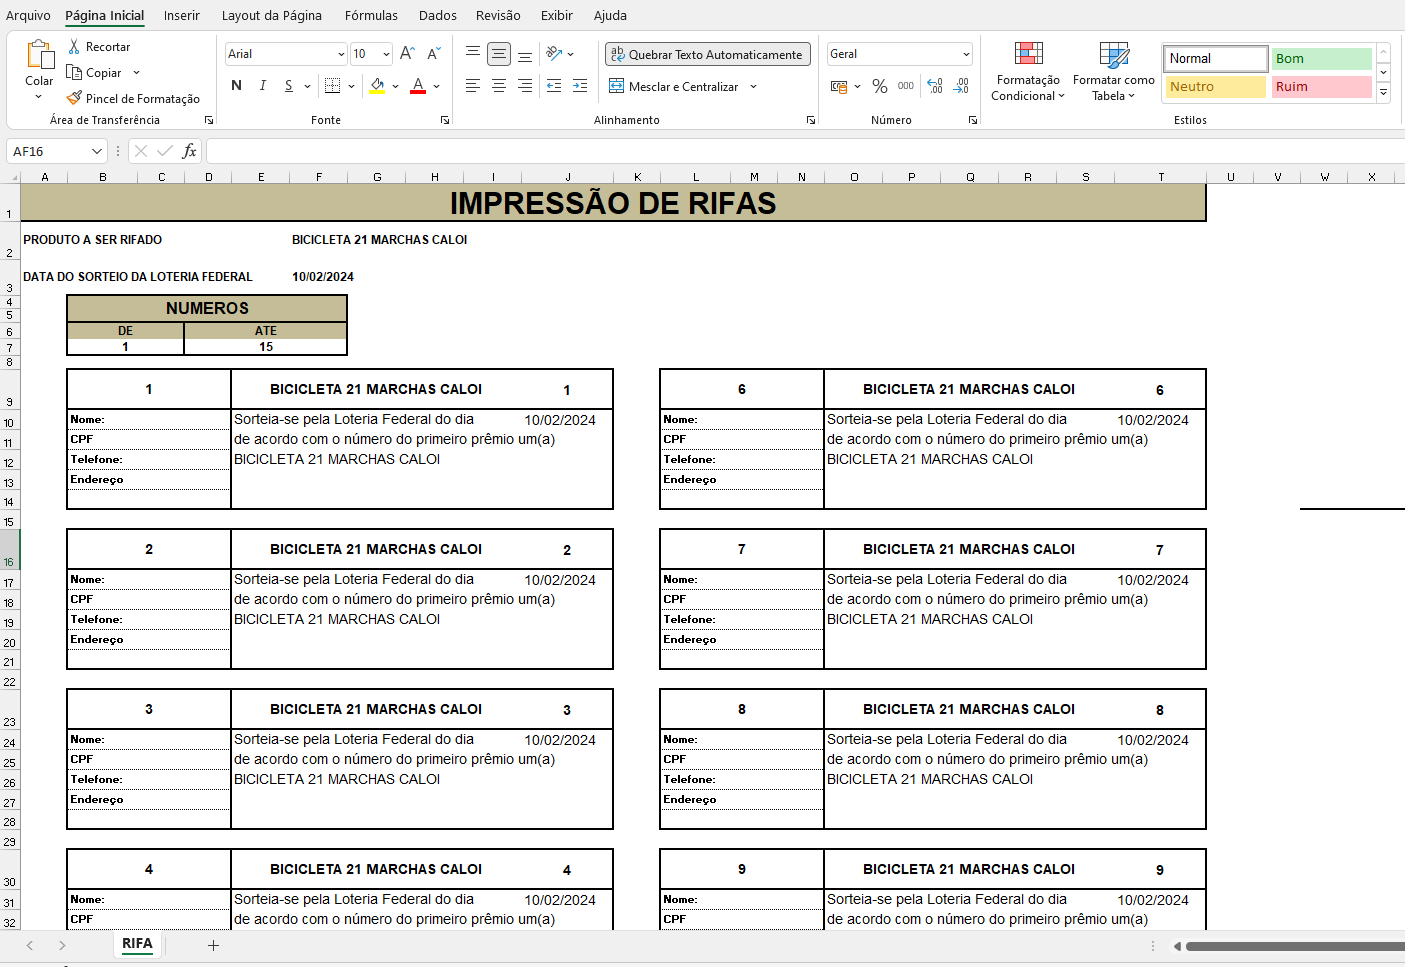This screenshot has width=1405, height=967.
Task: Apply the yellow fill color
Action: tap(377, 87)
